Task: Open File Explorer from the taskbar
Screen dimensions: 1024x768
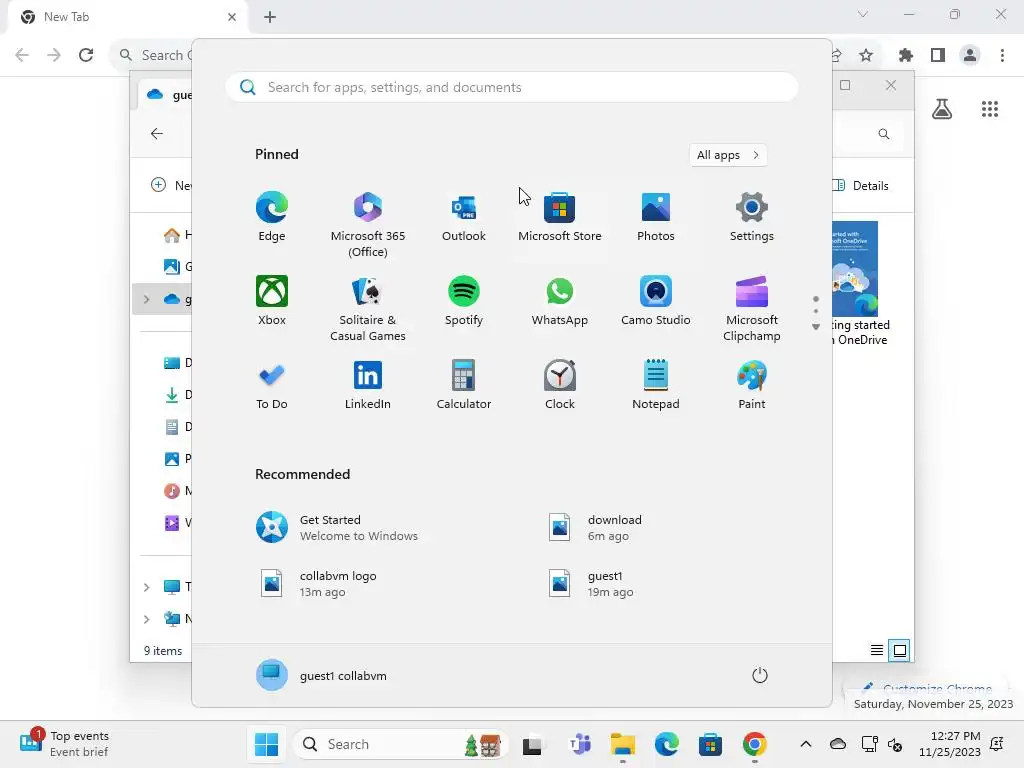Action: click(x=623, y=744)
